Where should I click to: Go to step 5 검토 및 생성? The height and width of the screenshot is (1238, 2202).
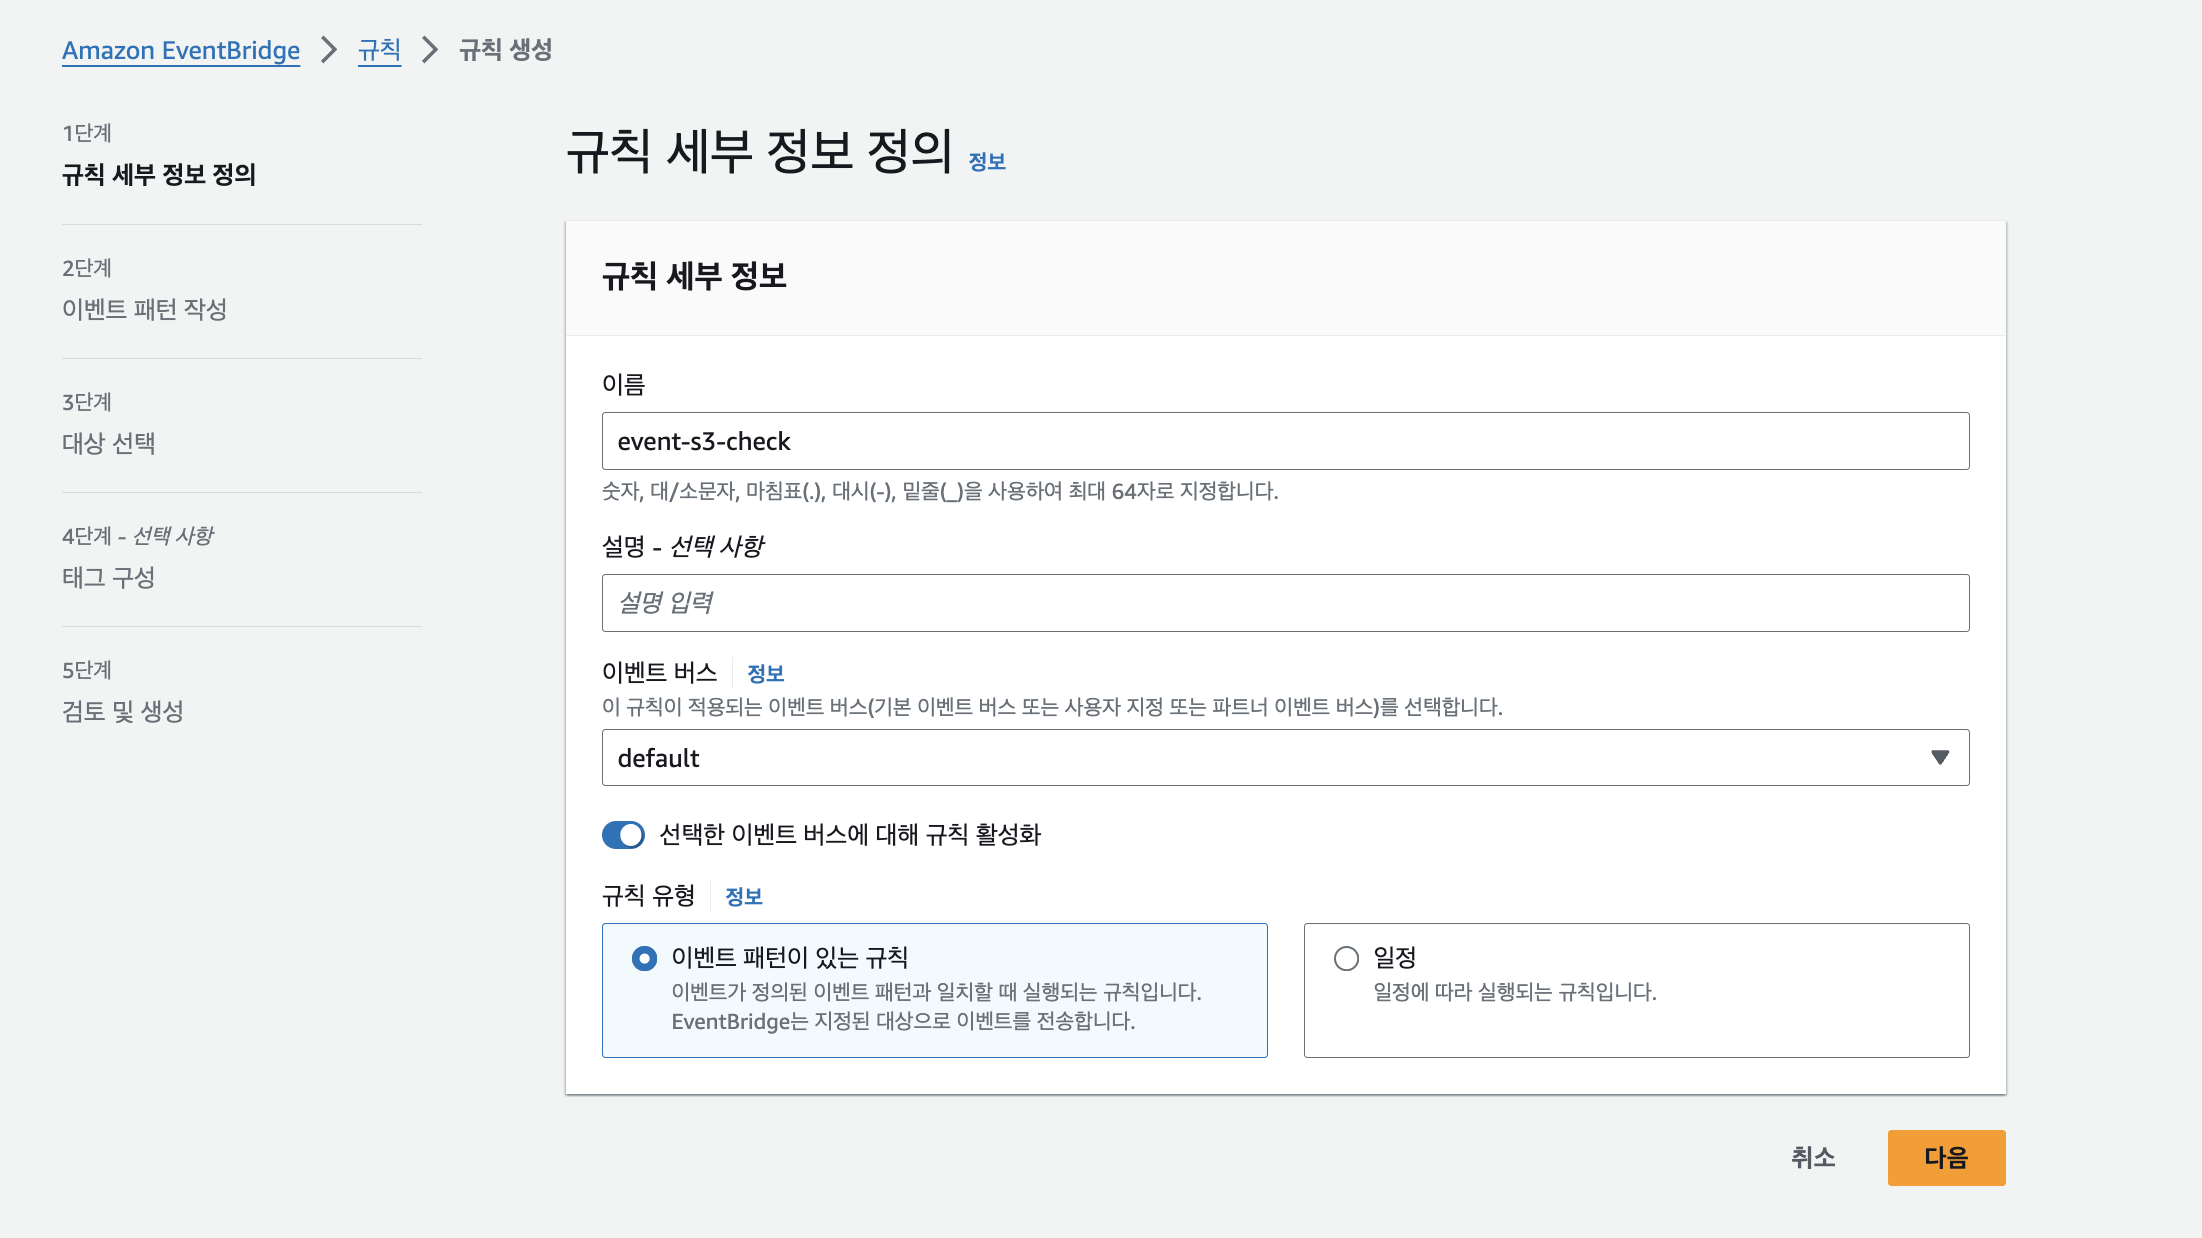pyautogui.click(x=123, y=711)
